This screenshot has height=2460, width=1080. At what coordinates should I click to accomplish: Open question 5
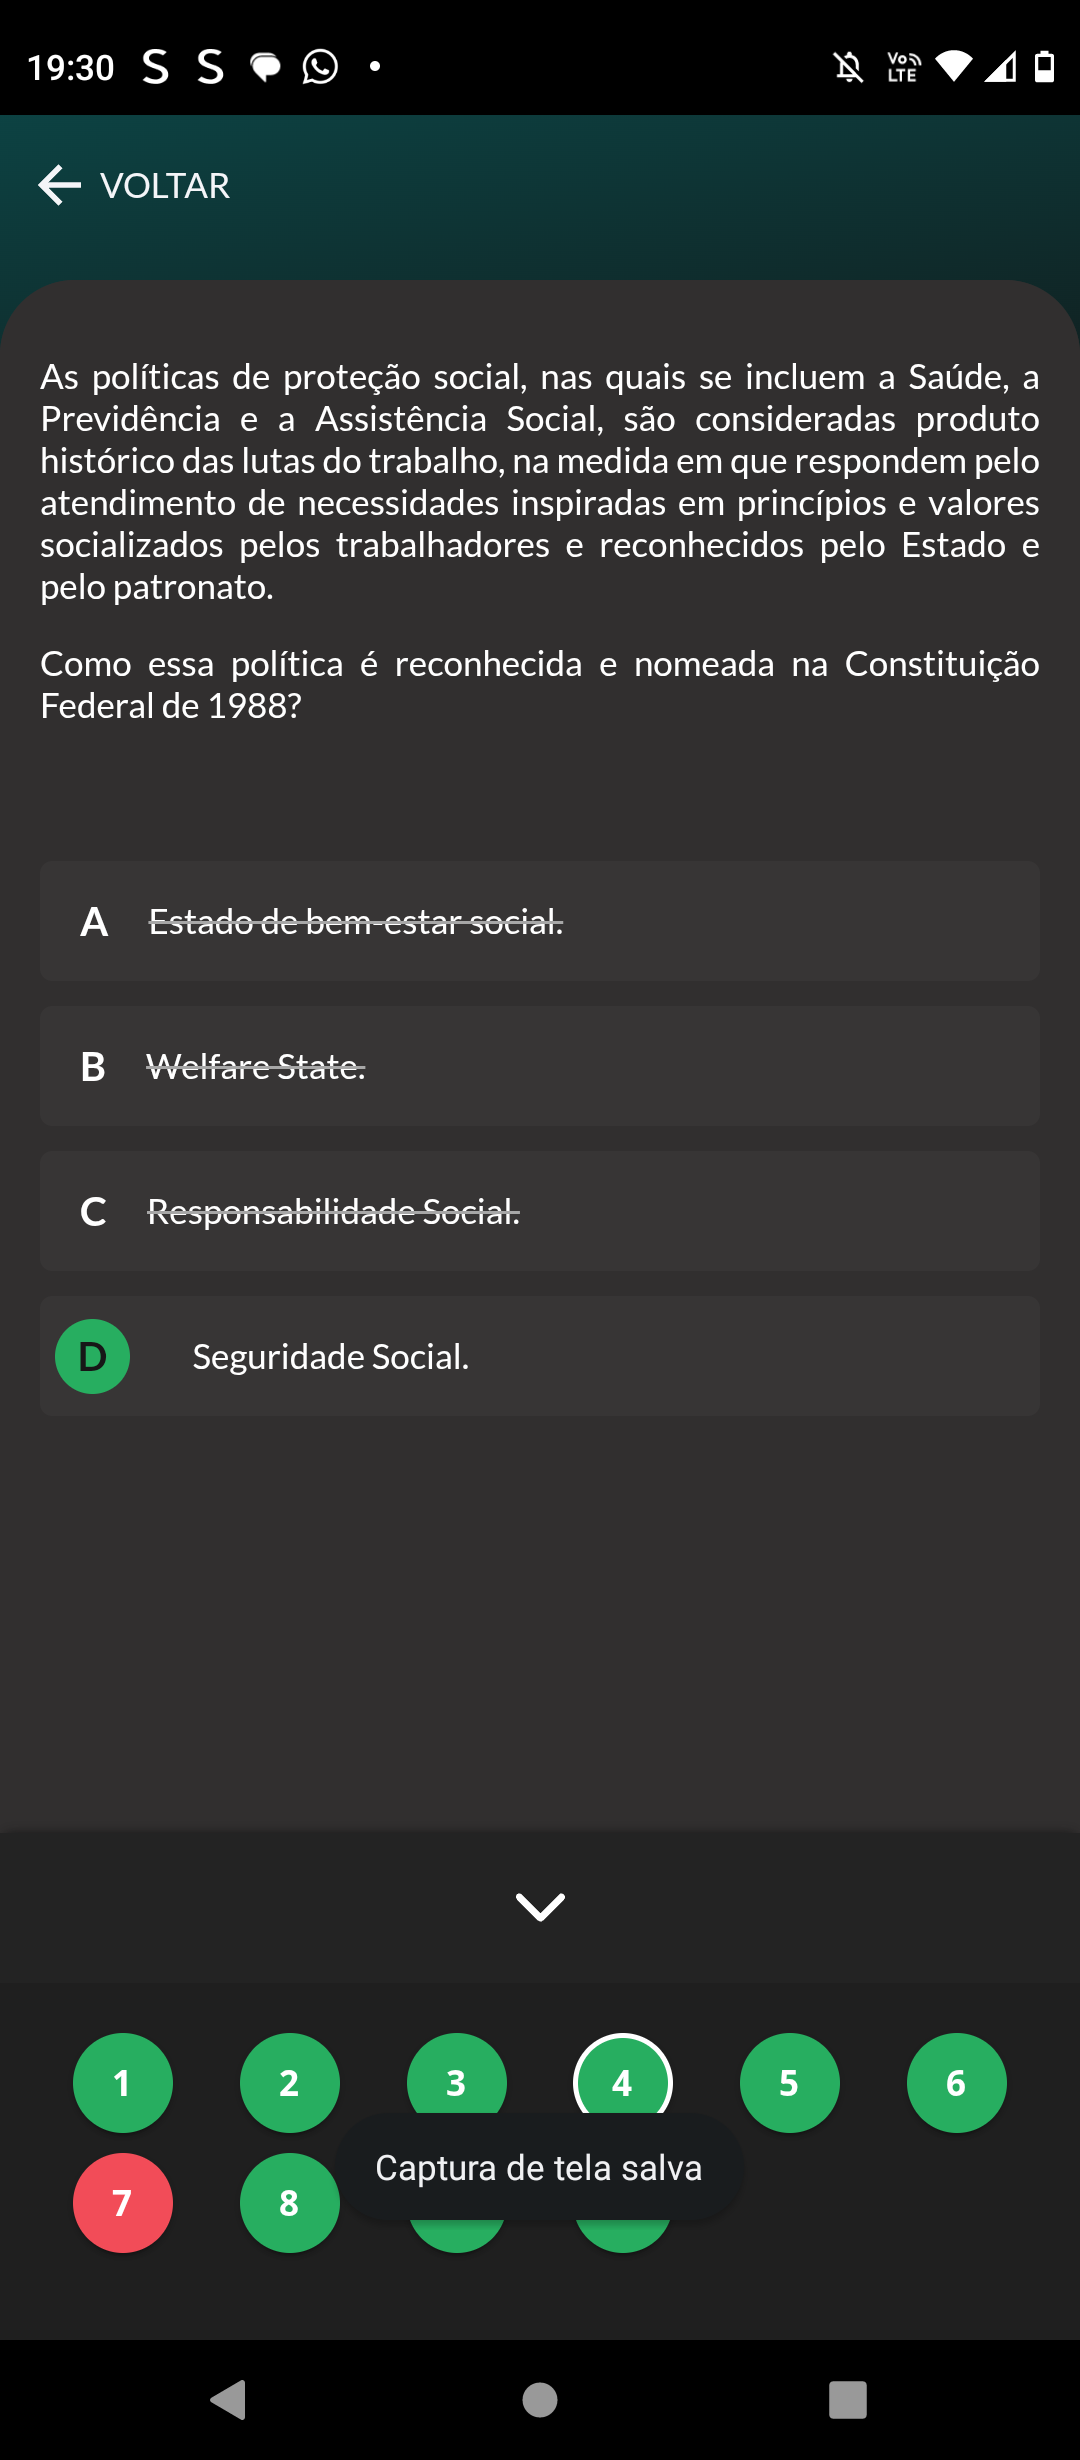click(789, 2082)
